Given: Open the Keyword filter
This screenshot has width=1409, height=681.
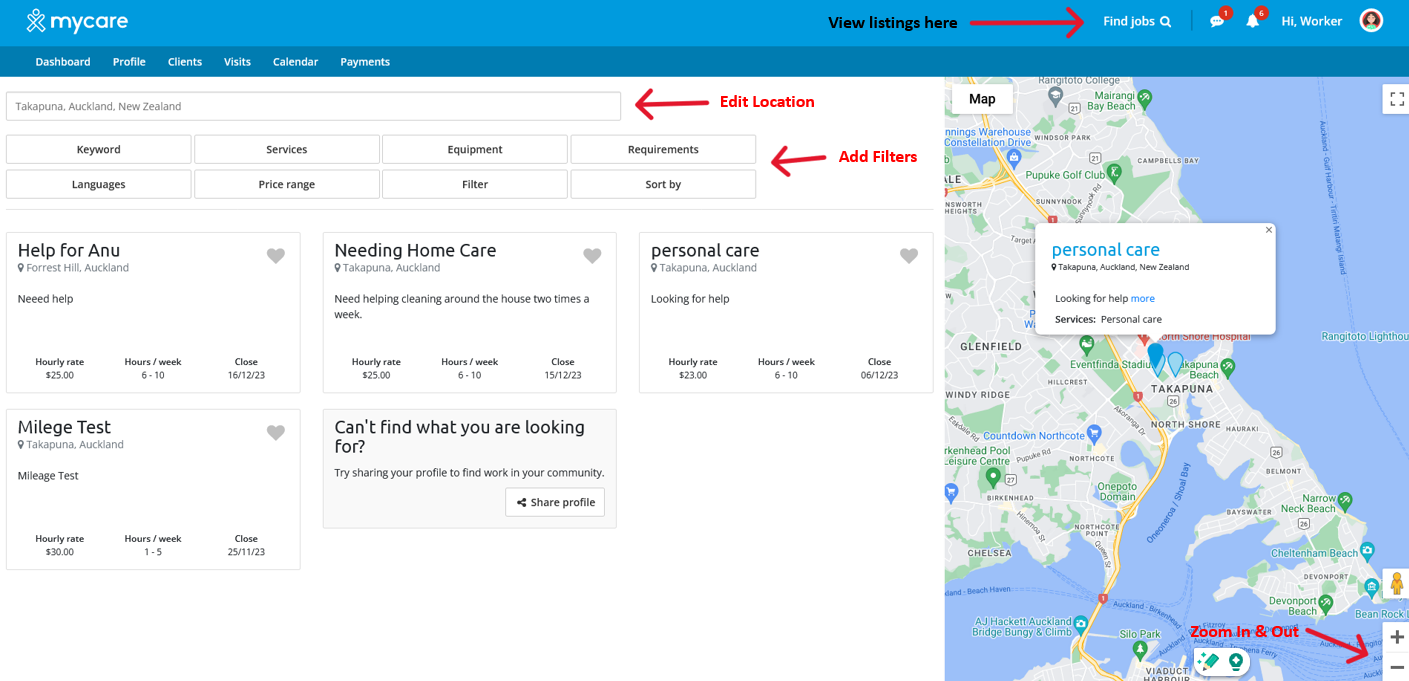Looking at the screenshot, I should pos(98,149).
